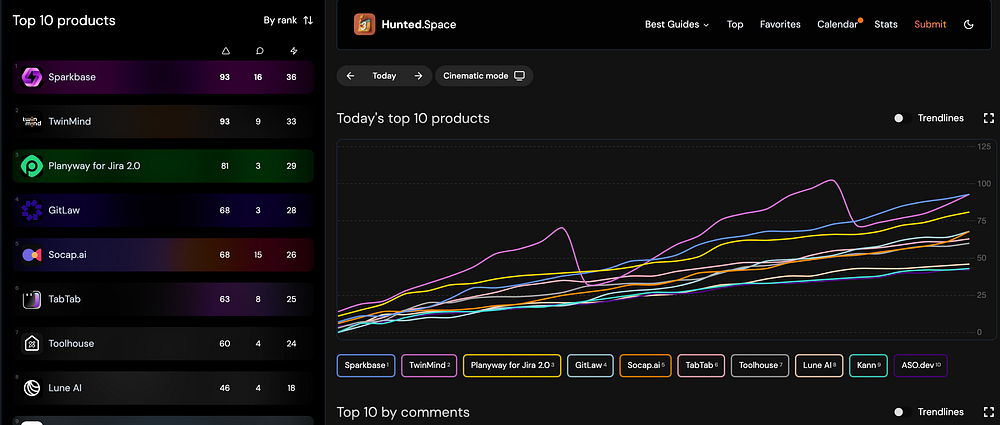The image size is (1000, 425).
Task: Toggle TwinMind line in chart legend
Action: (429, 366)
